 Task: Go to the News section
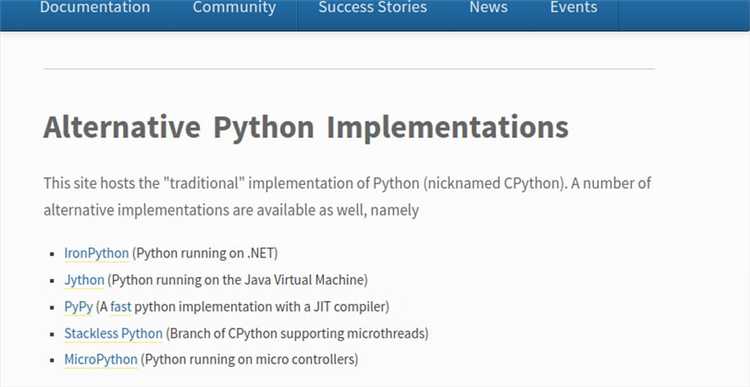pos(488,8)
